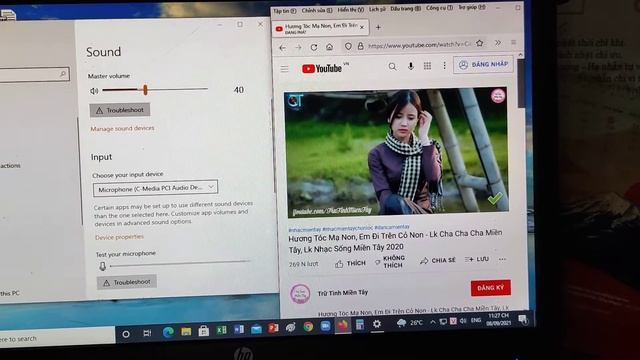Open the Dấu trang menu

405,9
